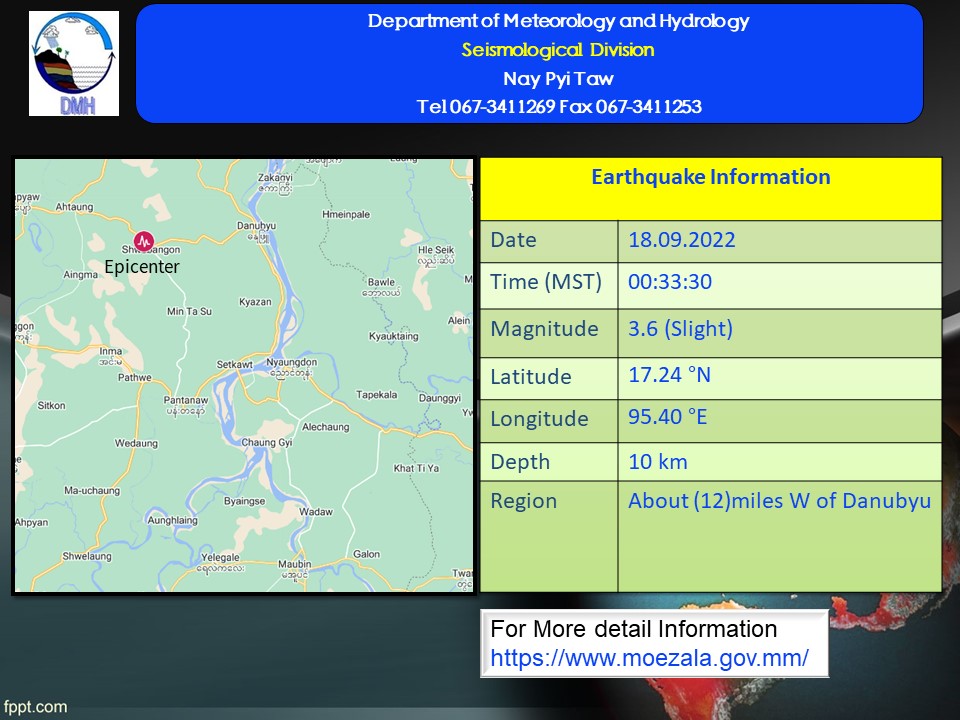Click Sitkon label on map
960x720 pixels.
coord(51,406)
